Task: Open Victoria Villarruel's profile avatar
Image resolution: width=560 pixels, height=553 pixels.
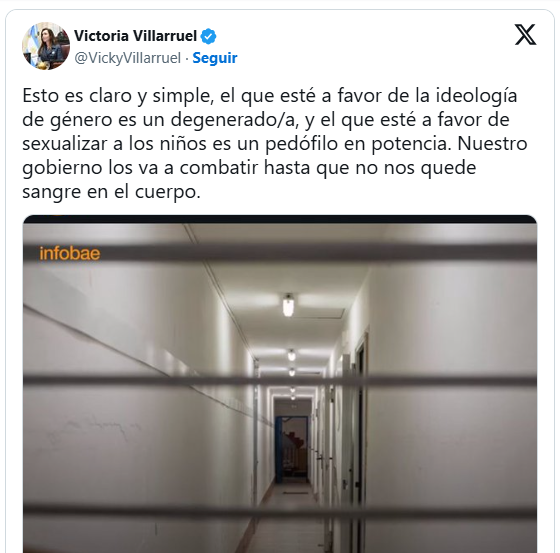Action: coord(46,46)
